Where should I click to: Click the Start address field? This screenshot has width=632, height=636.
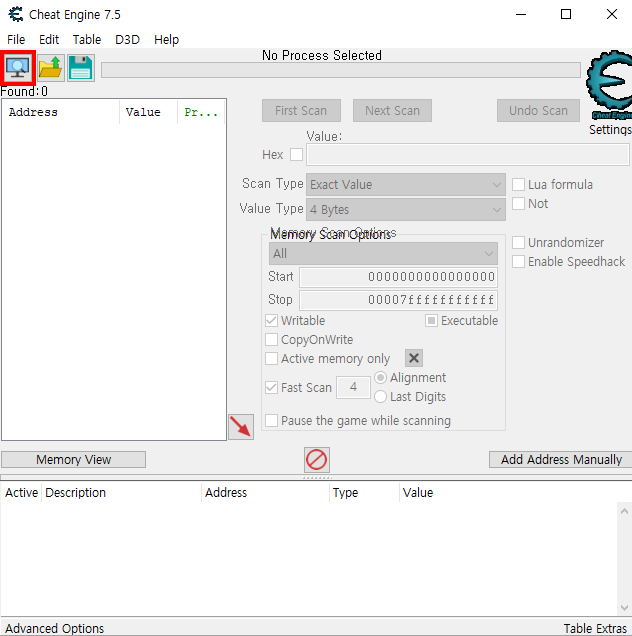pyautogui.click(x=398, y=277)
